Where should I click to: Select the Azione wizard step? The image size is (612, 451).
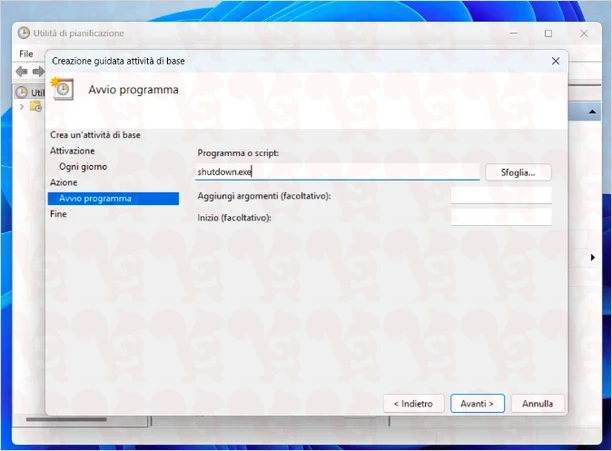pyautogui.click(x=64, y=183)
